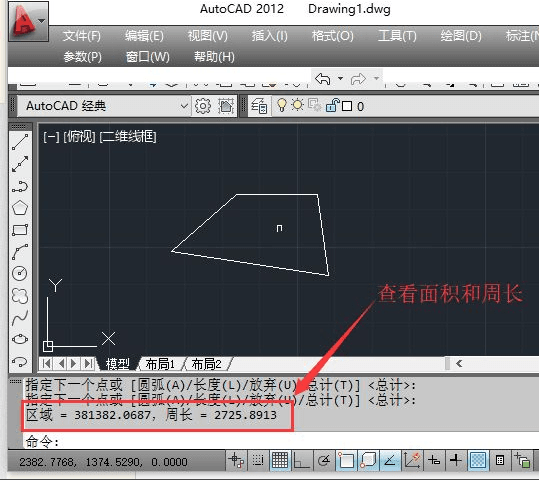The width and height of the screenshot is (539, 480).
Task: Open the AutoCAD application menu button
Action: coord(28,21)
